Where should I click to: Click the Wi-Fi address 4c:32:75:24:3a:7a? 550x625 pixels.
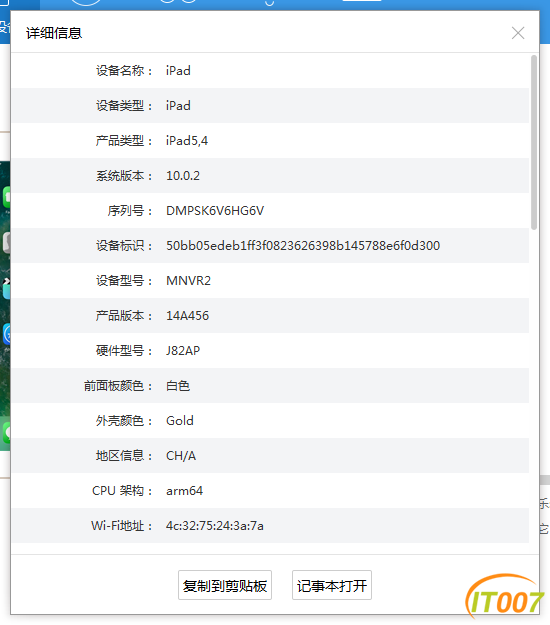215,526
